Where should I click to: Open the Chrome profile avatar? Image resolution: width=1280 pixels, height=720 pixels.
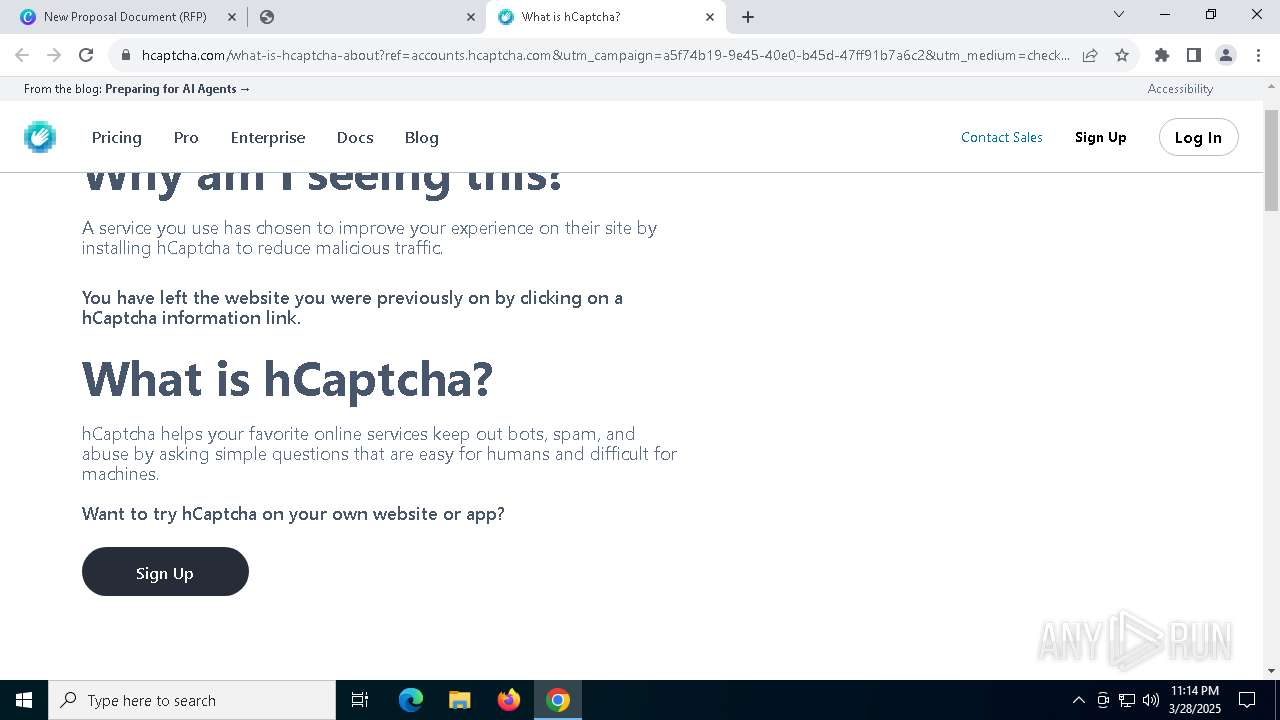tap(1226, 55)
